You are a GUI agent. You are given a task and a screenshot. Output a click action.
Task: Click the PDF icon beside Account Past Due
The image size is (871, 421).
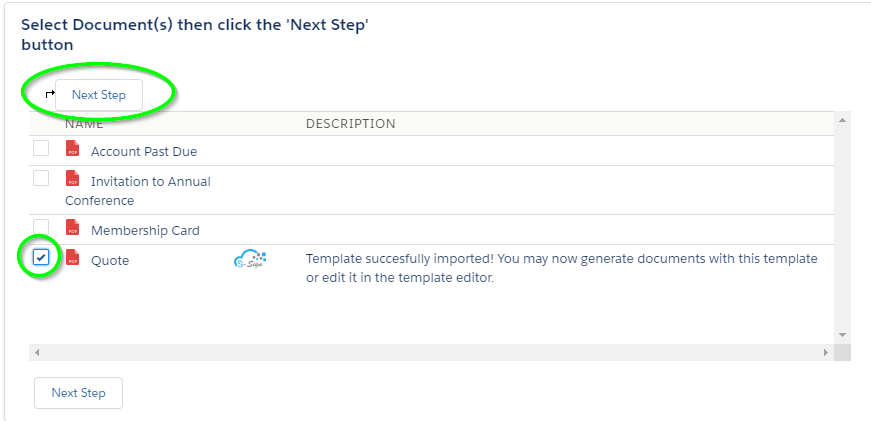72,148
